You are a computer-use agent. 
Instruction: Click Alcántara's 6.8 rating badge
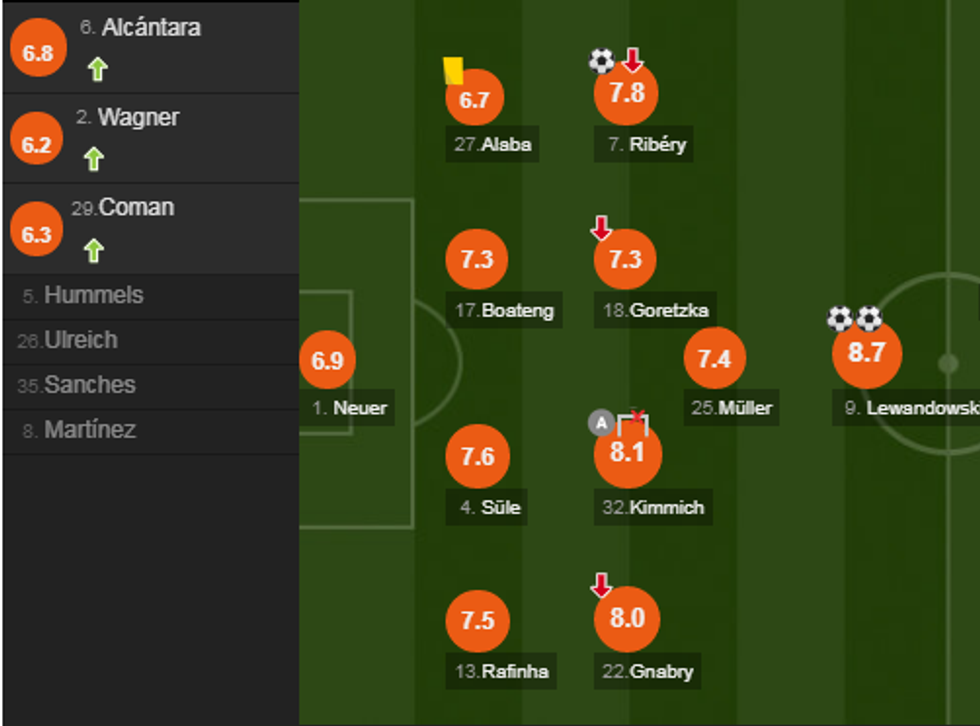coord(38,52)
